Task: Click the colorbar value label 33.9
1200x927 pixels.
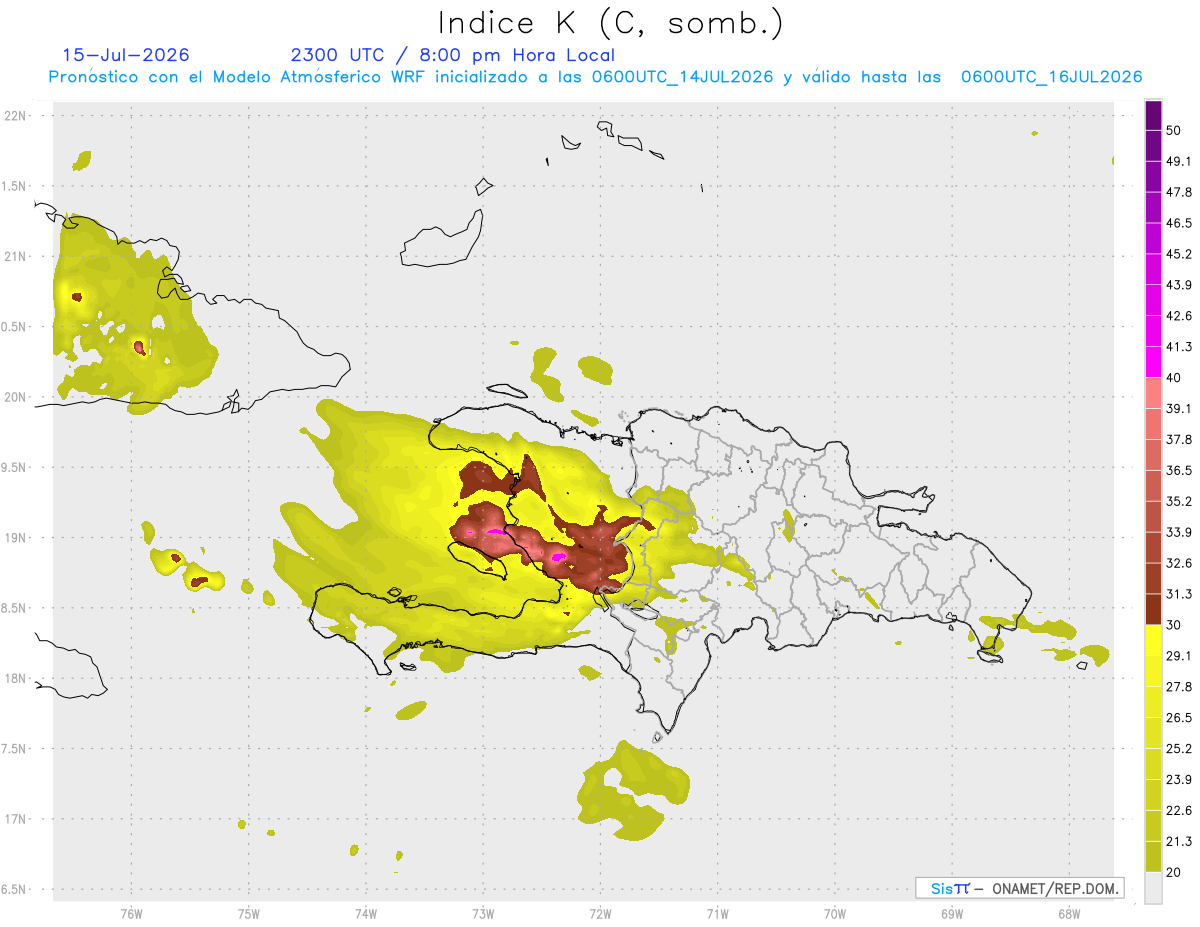Action: [x=1179, y=532]
